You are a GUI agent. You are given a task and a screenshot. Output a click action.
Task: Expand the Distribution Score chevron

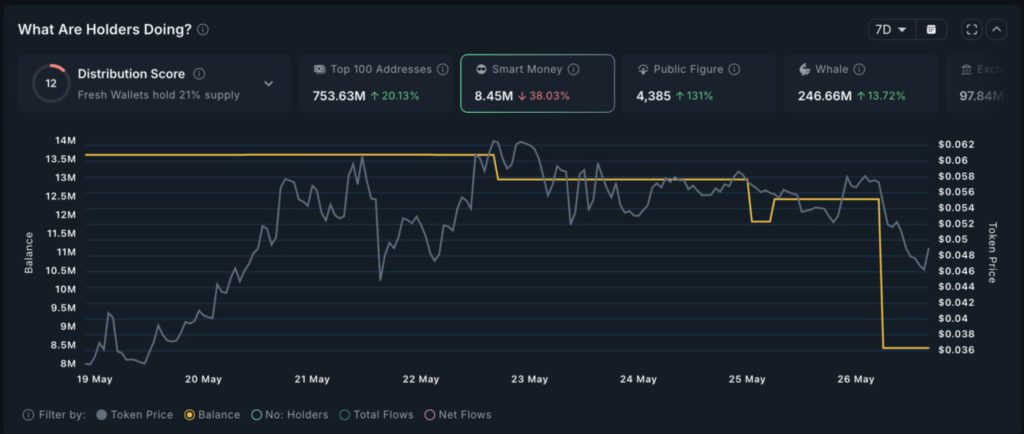pos(268,84)
